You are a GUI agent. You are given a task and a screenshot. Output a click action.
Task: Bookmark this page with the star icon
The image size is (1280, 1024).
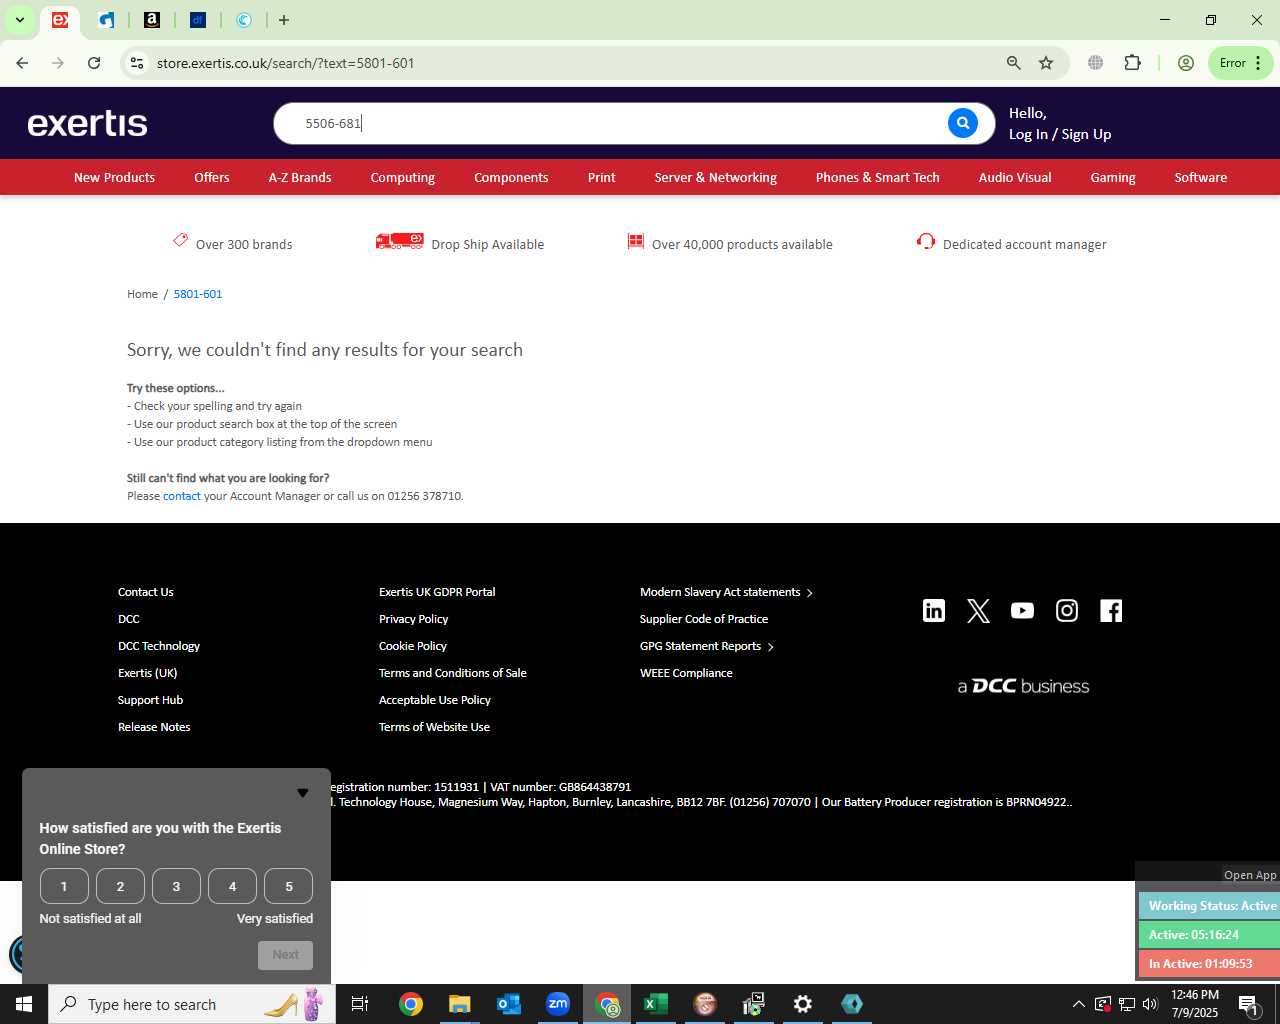click(1046, 63)
